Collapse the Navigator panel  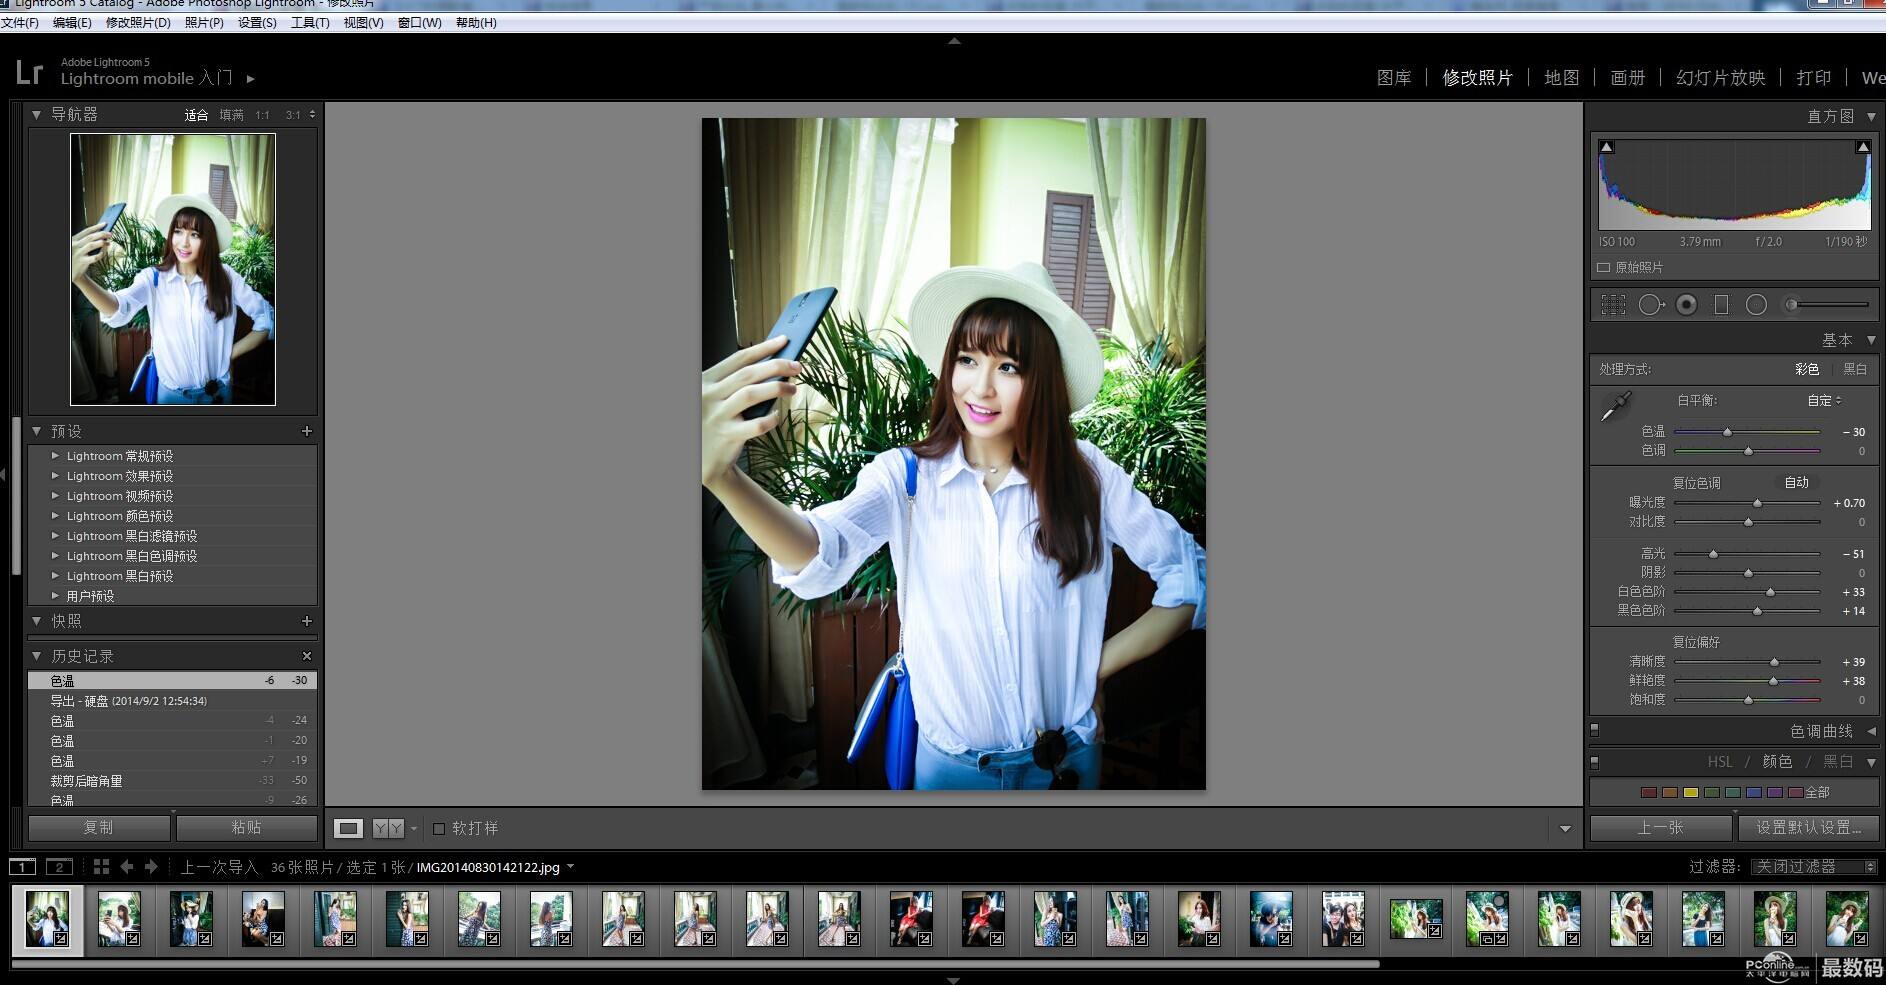point(37,115)
